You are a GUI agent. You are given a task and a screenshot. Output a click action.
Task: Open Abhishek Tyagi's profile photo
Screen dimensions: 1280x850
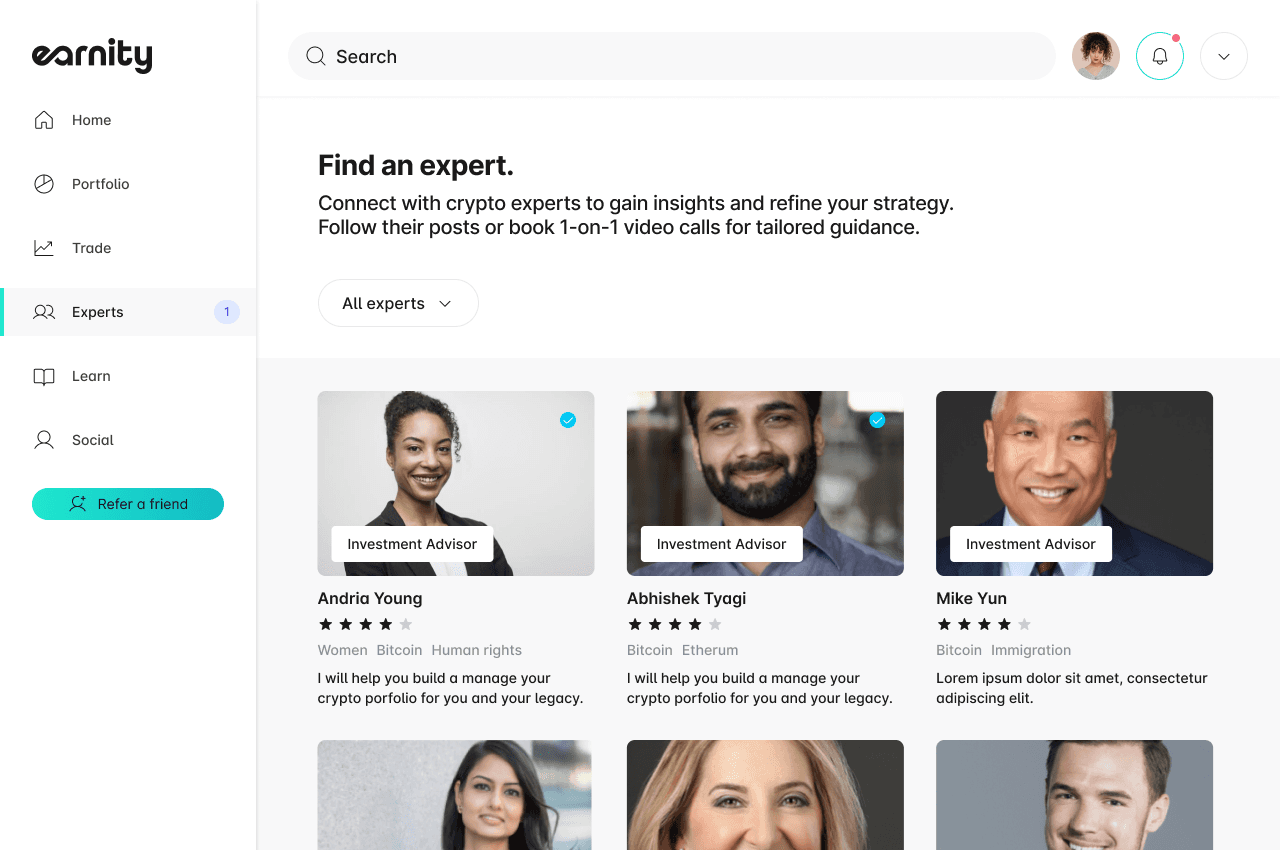coord(765,483)
